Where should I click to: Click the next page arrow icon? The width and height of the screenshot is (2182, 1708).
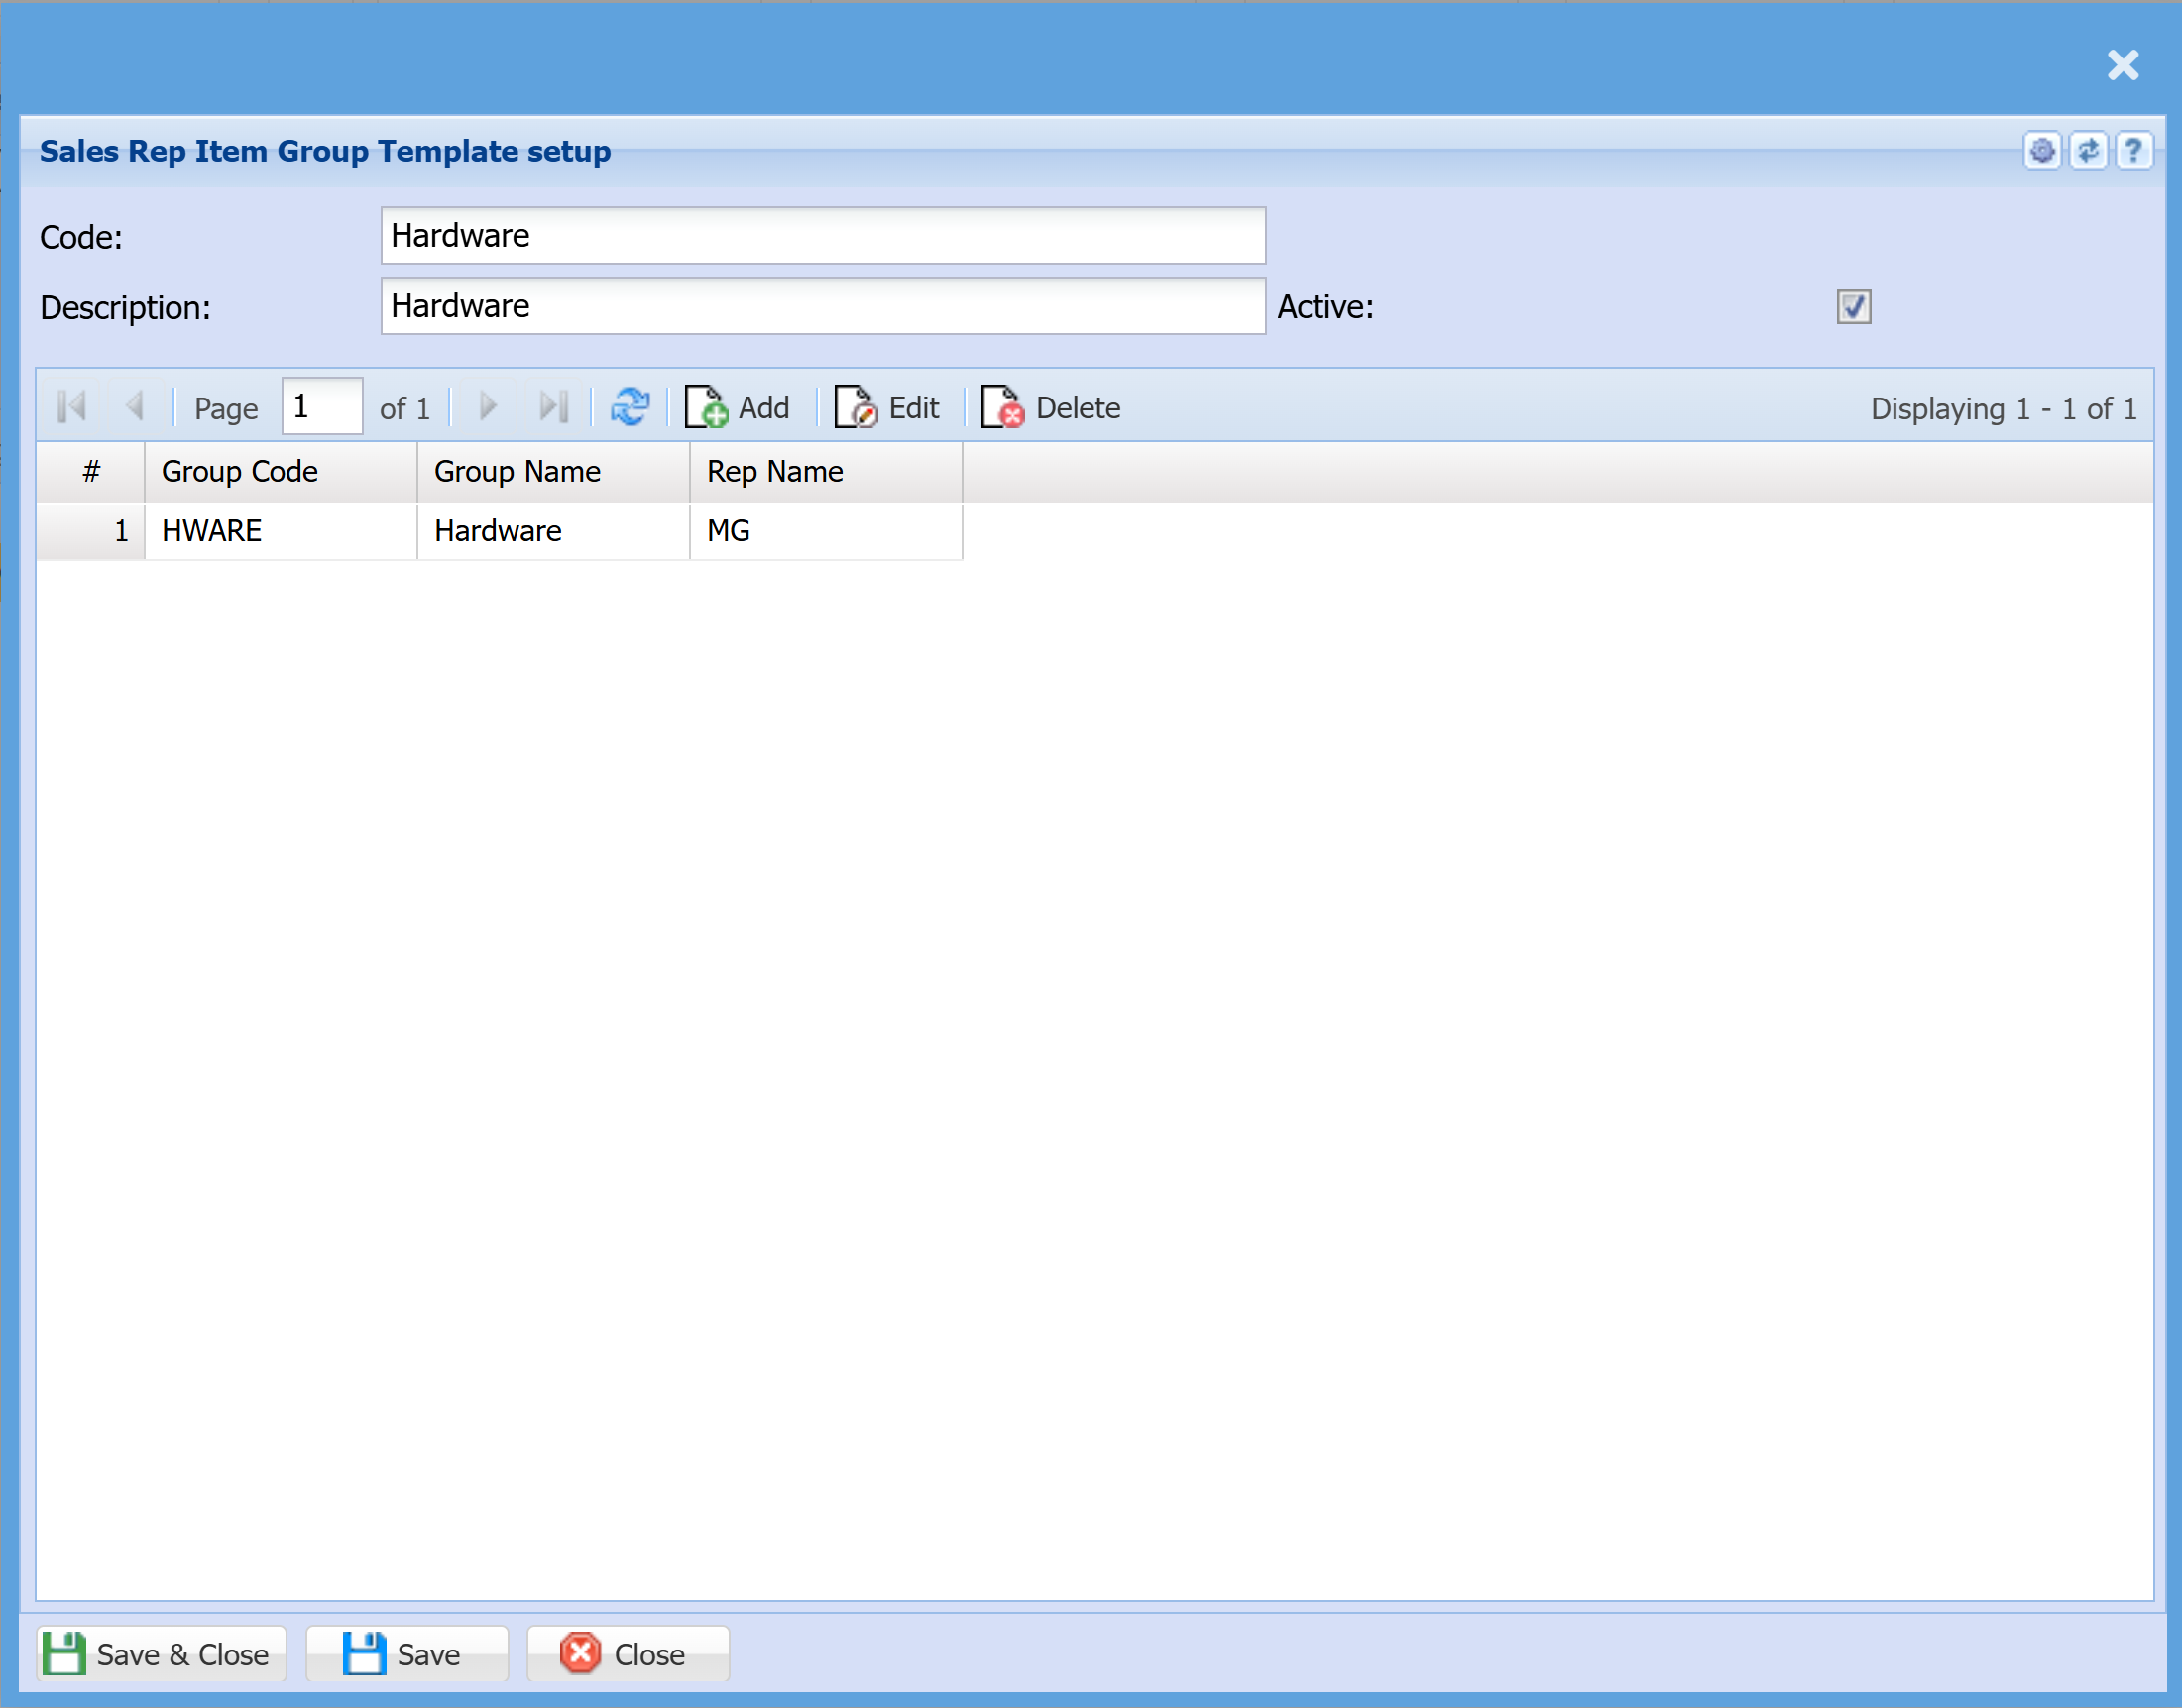488,407
